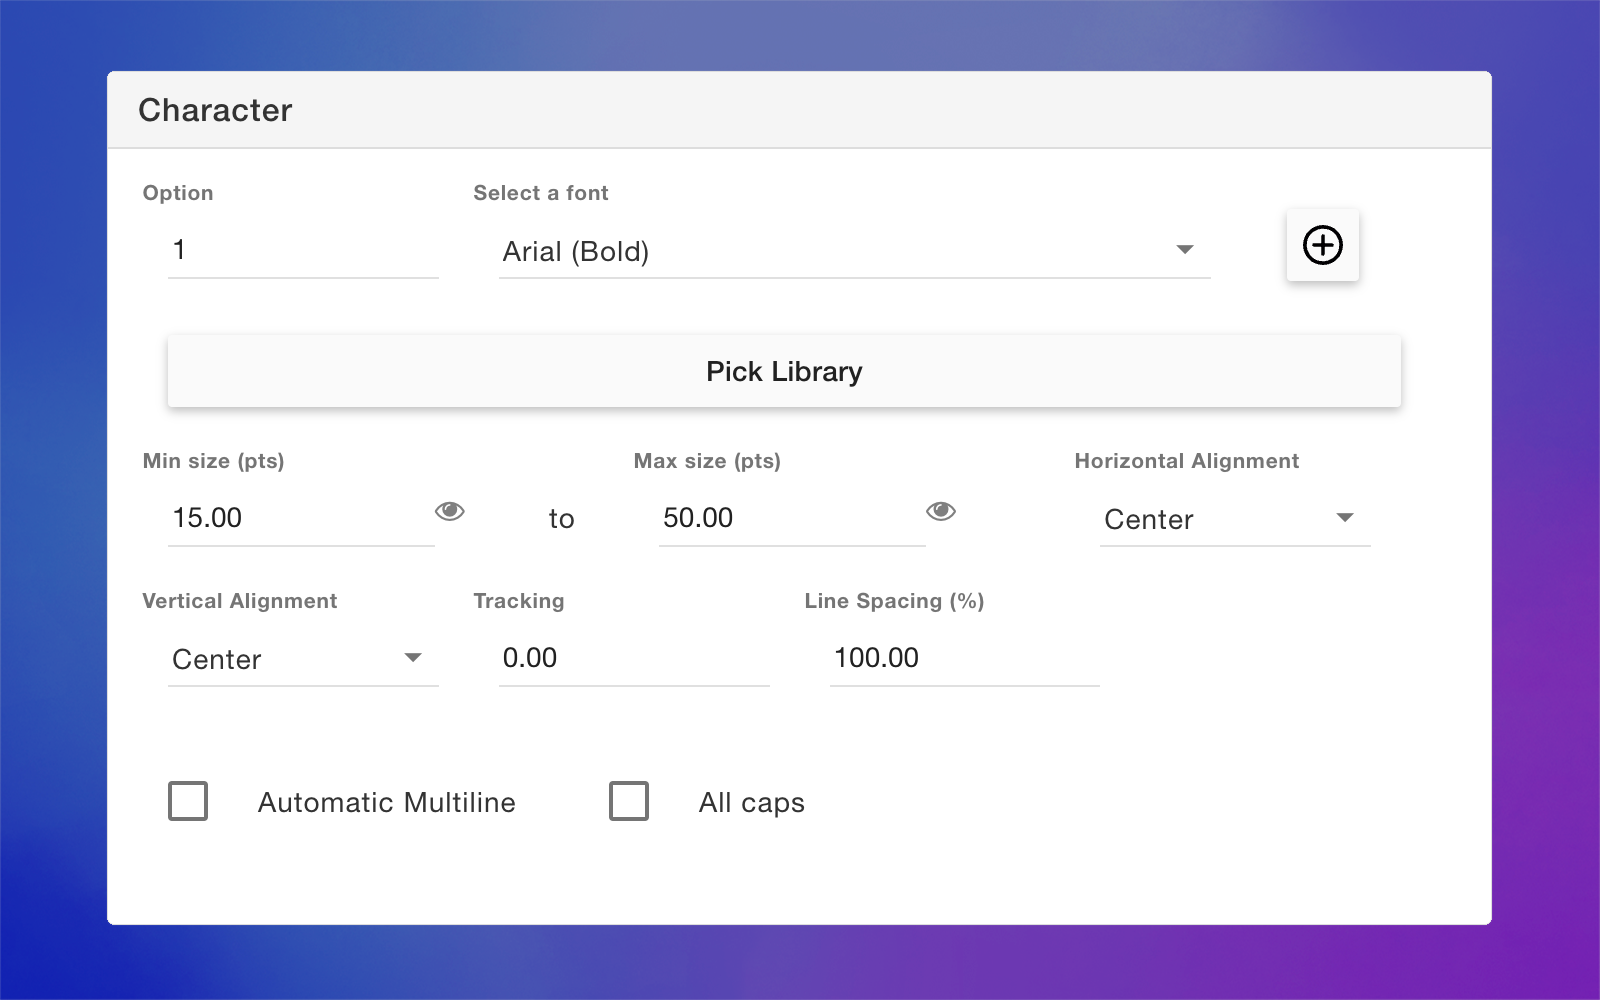
Task: Check the All caps checkbox
Action: pos(629,801)
